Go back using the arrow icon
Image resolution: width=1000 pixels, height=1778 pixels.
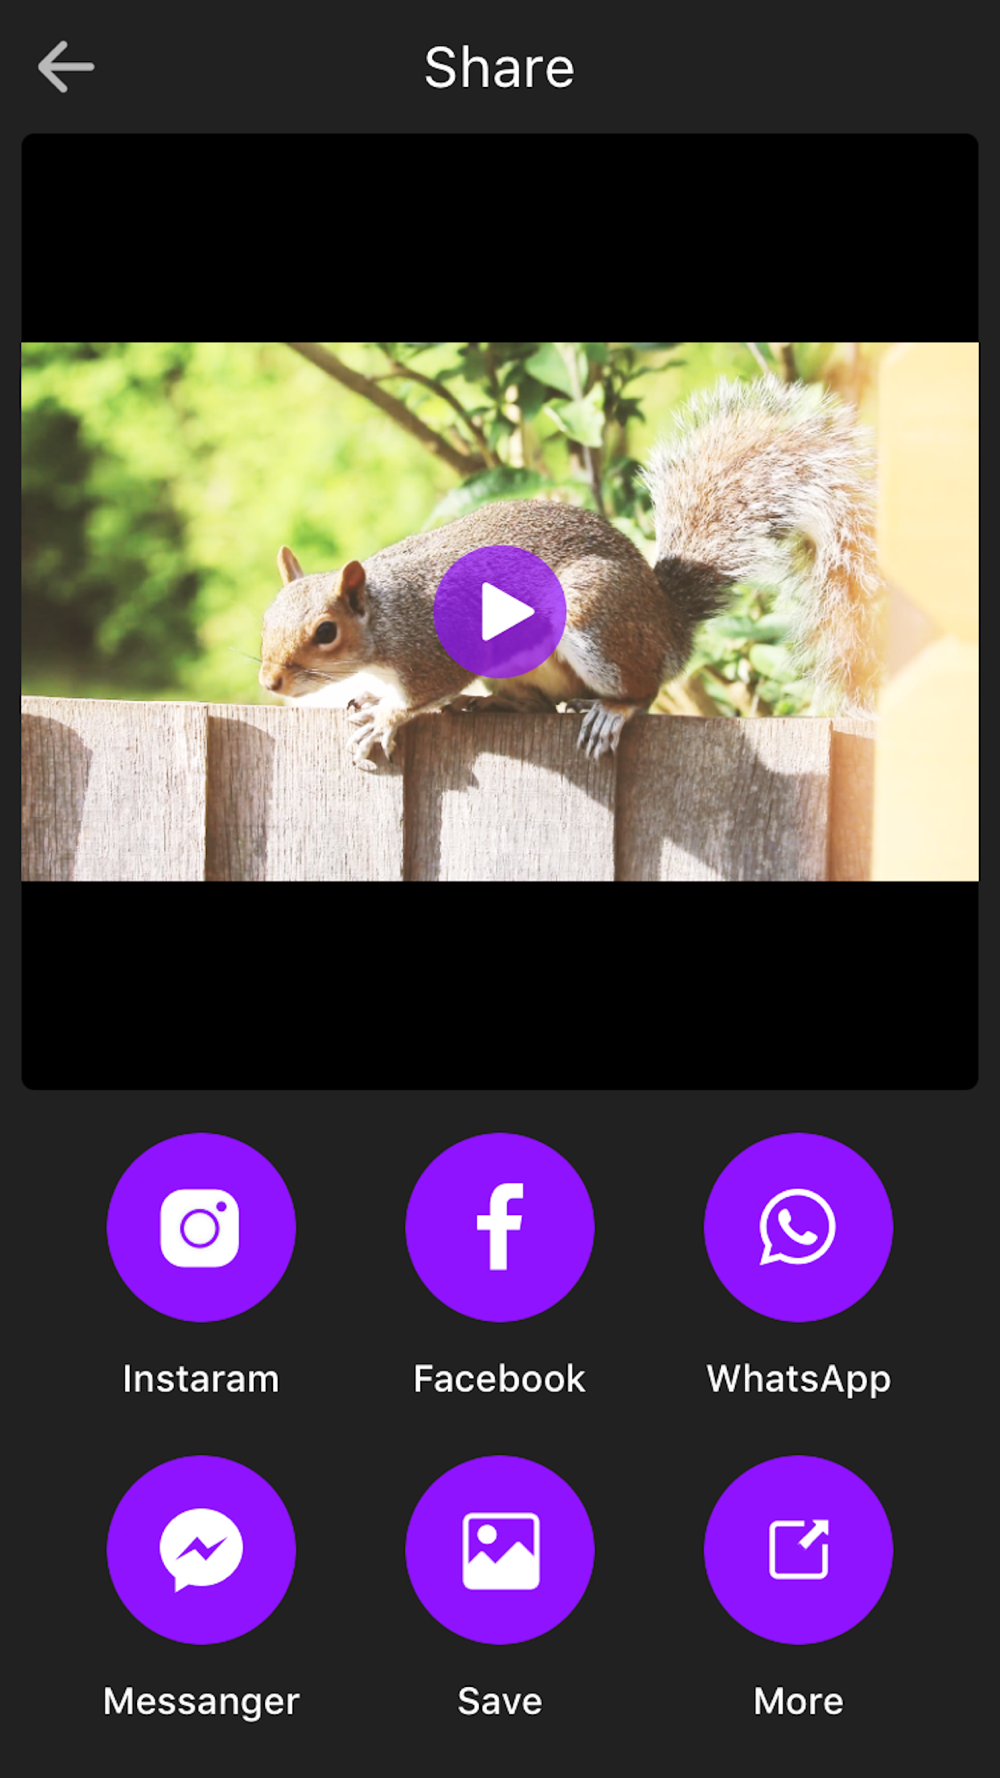[66, 67]
